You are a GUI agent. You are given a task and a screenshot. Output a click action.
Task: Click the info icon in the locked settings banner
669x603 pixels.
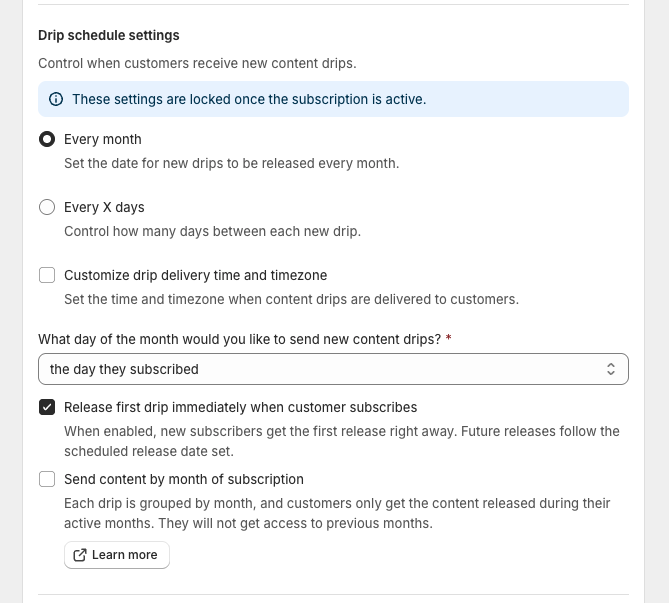click(x=56, y=99)
